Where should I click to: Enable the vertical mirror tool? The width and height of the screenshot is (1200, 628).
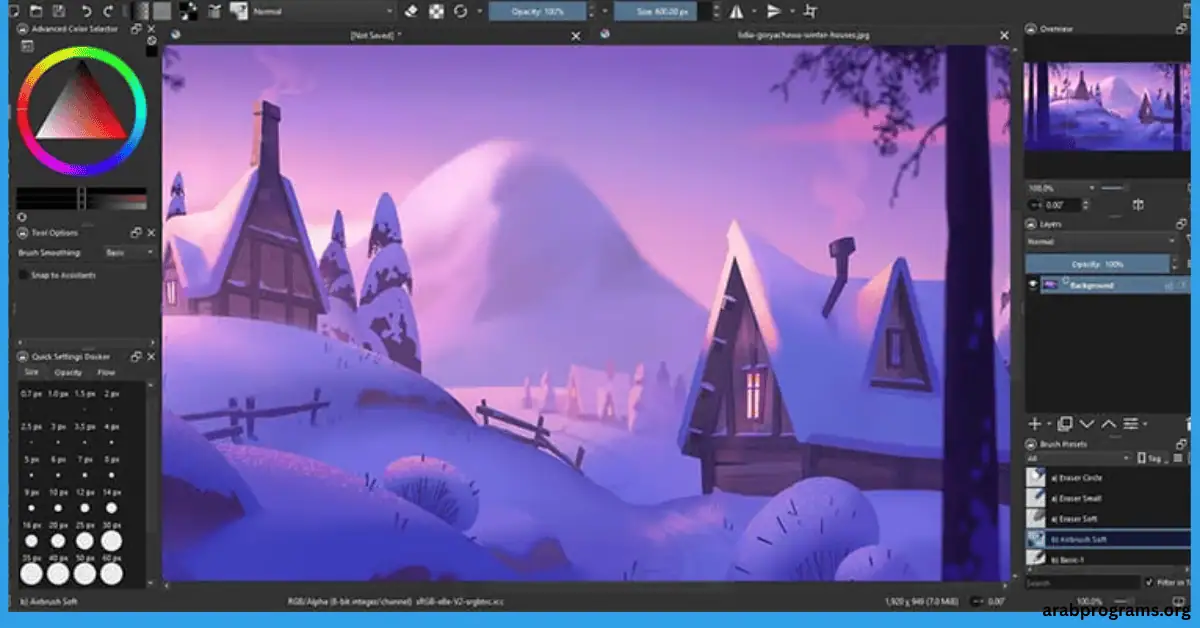coord(773,11)
